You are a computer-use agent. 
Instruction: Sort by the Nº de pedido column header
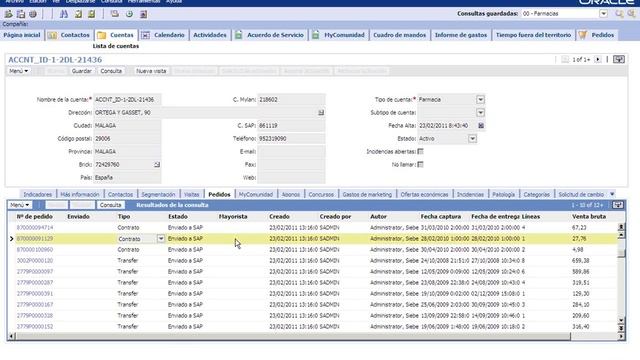tap(34, 217)
